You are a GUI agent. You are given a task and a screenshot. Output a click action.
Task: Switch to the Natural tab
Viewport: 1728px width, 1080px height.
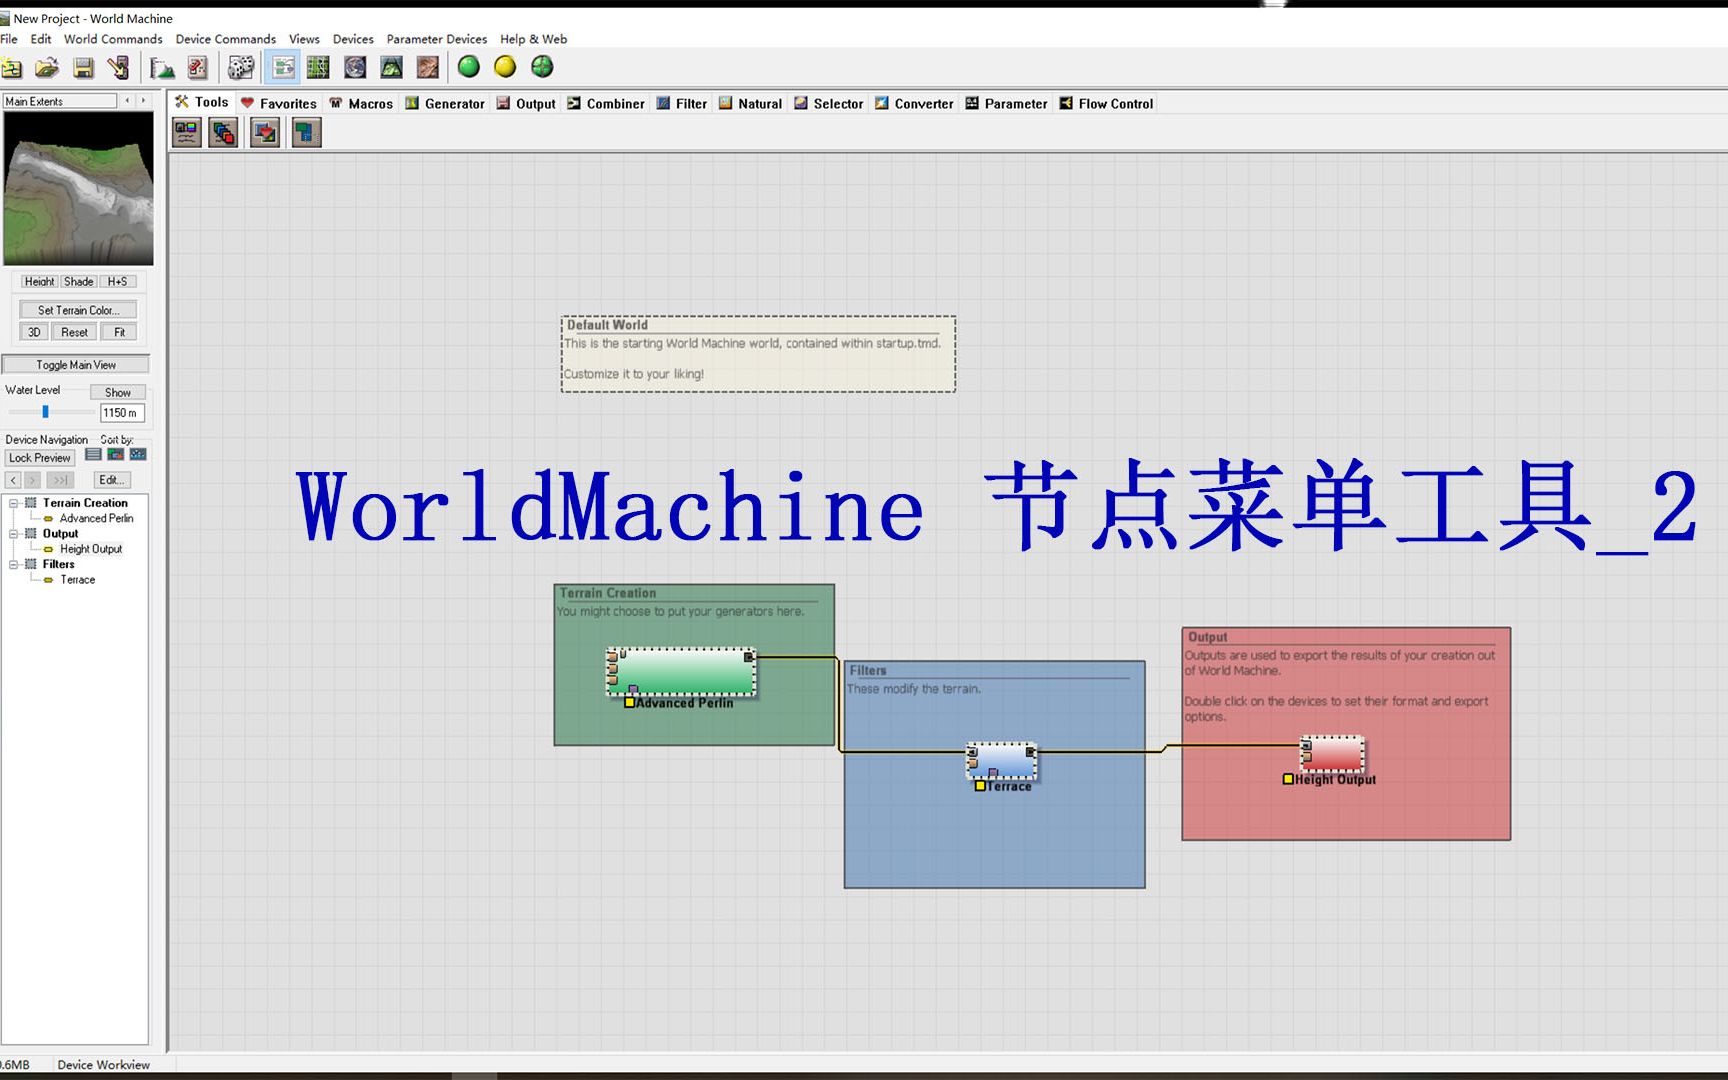pyautogui.click(x=751, y=103)
